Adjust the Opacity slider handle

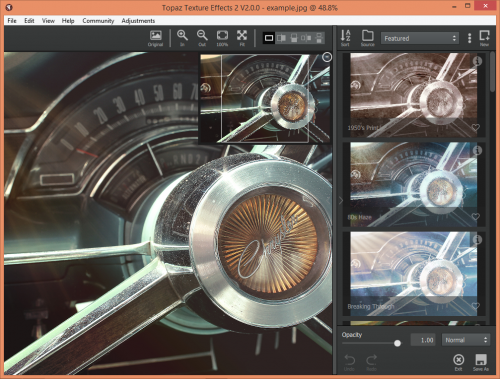(x=397, y=343)
